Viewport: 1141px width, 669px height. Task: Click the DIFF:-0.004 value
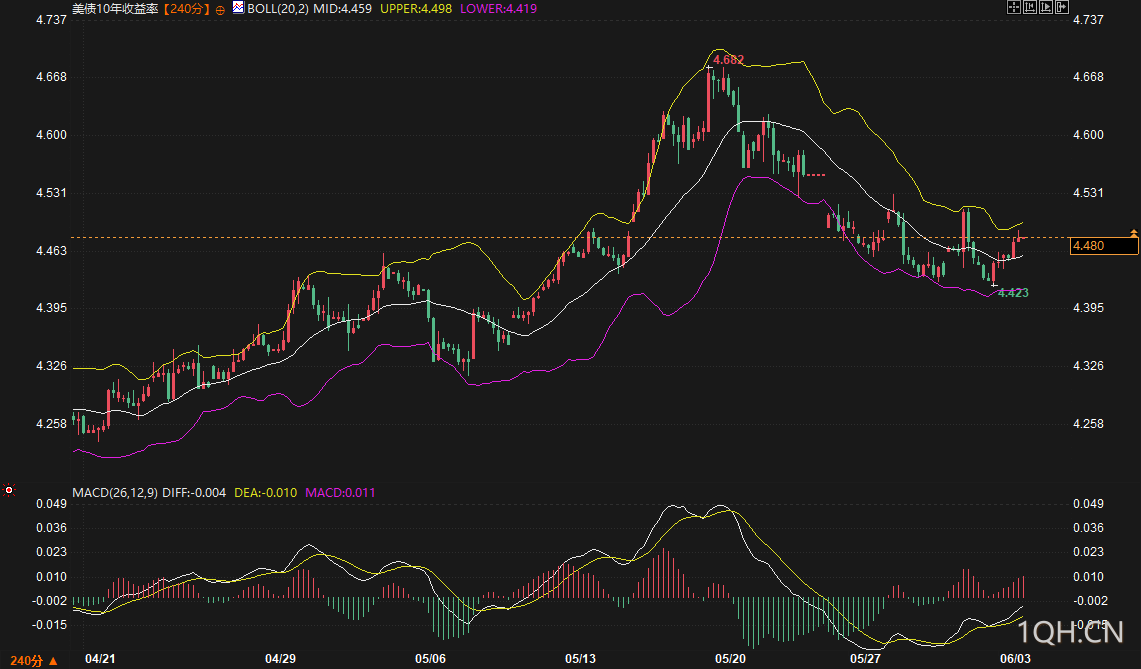pyautogui.click(x=194, y=493)
